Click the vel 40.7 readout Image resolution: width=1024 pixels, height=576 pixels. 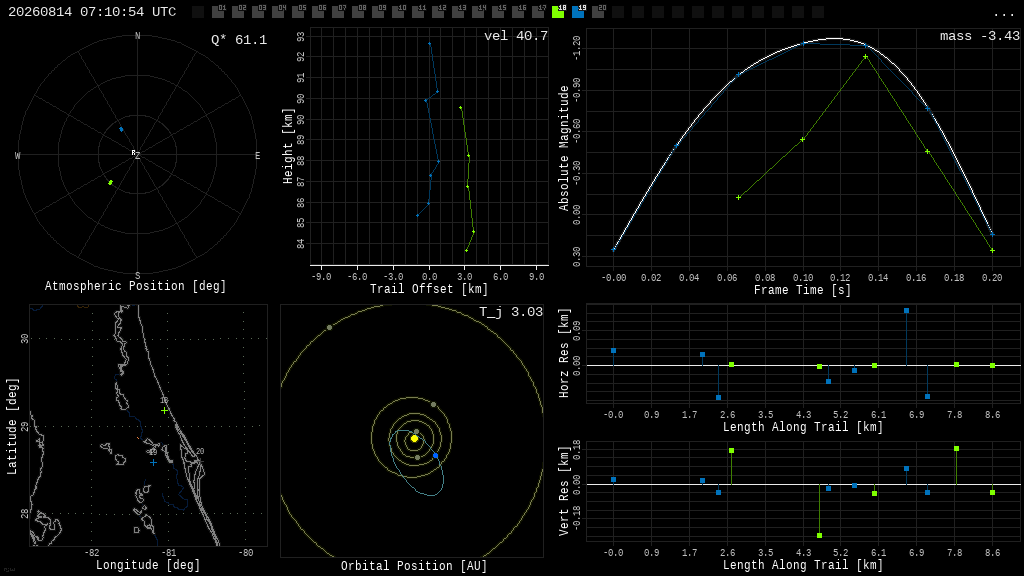click(516, 36)
